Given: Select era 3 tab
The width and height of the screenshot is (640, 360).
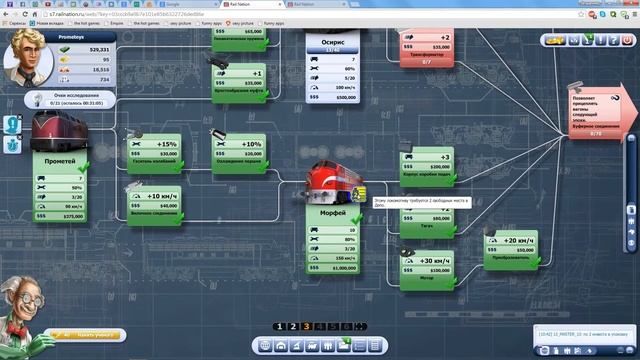Looking at the screenshot, I should point(307,327).
